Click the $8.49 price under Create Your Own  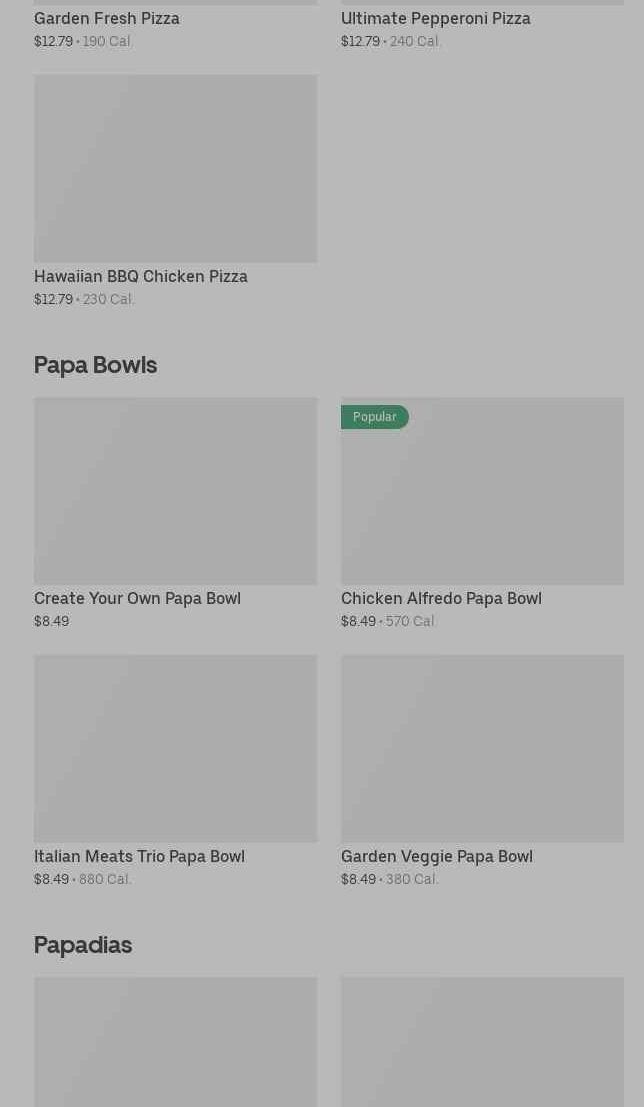(x=52, y=621)
